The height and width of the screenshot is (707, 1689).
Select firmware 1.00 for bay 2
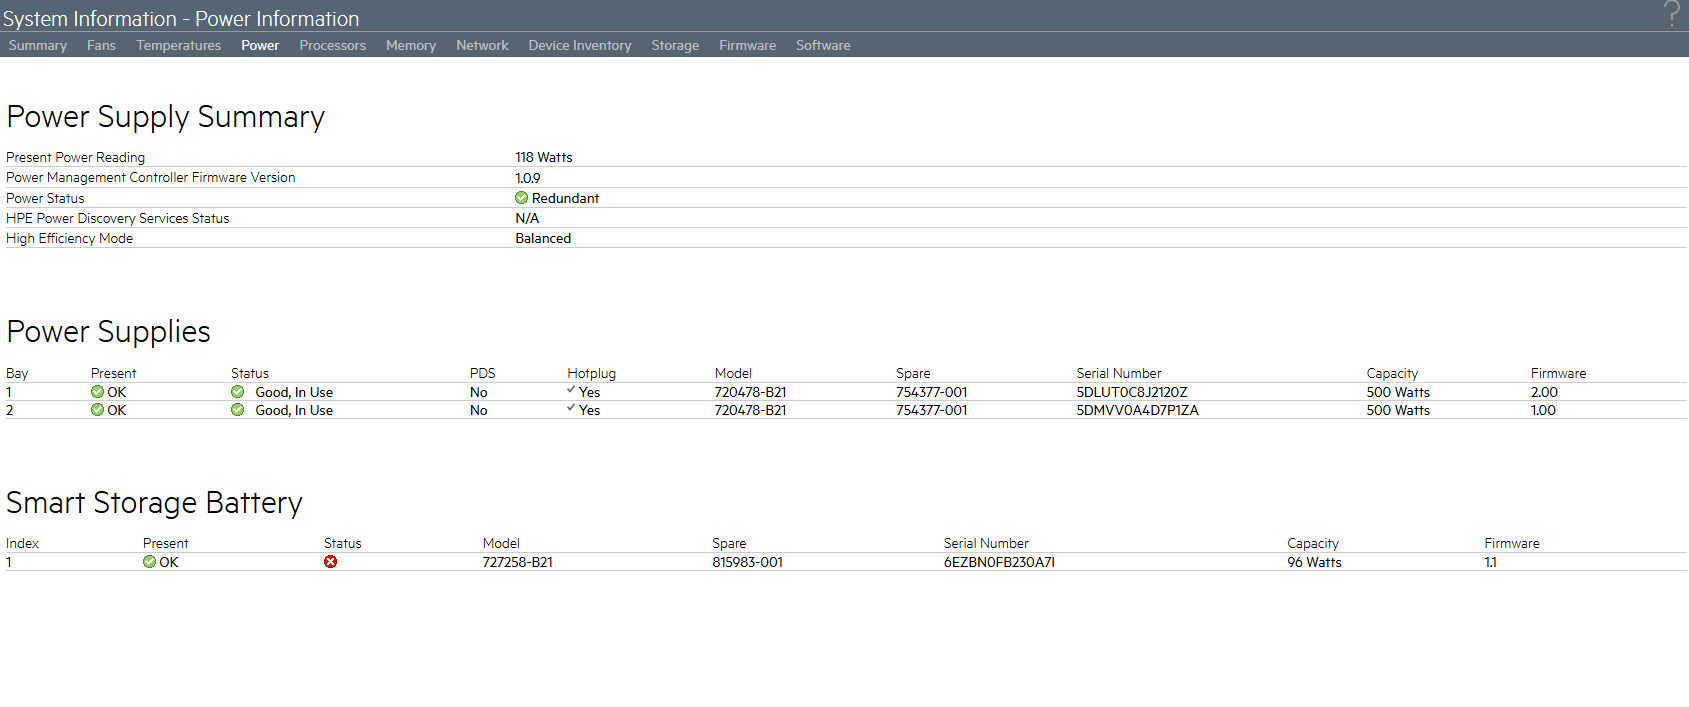click(x=1543, y=410)
